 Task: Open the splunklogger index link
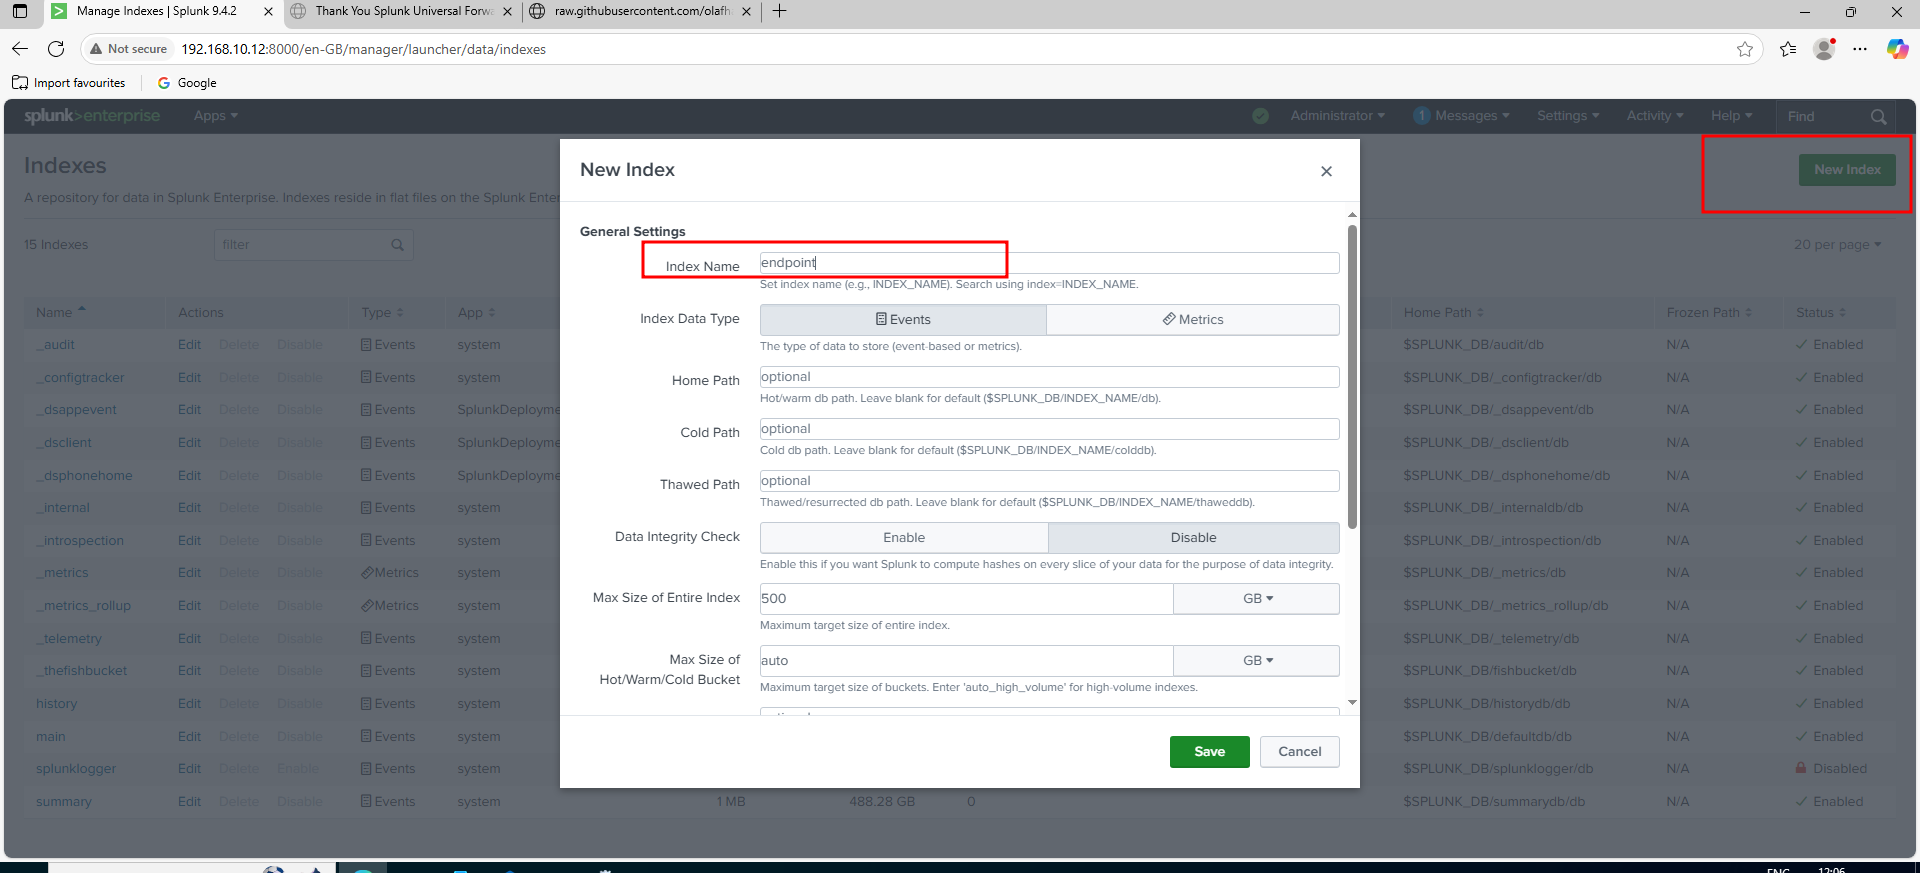click(x=76, y=769)
